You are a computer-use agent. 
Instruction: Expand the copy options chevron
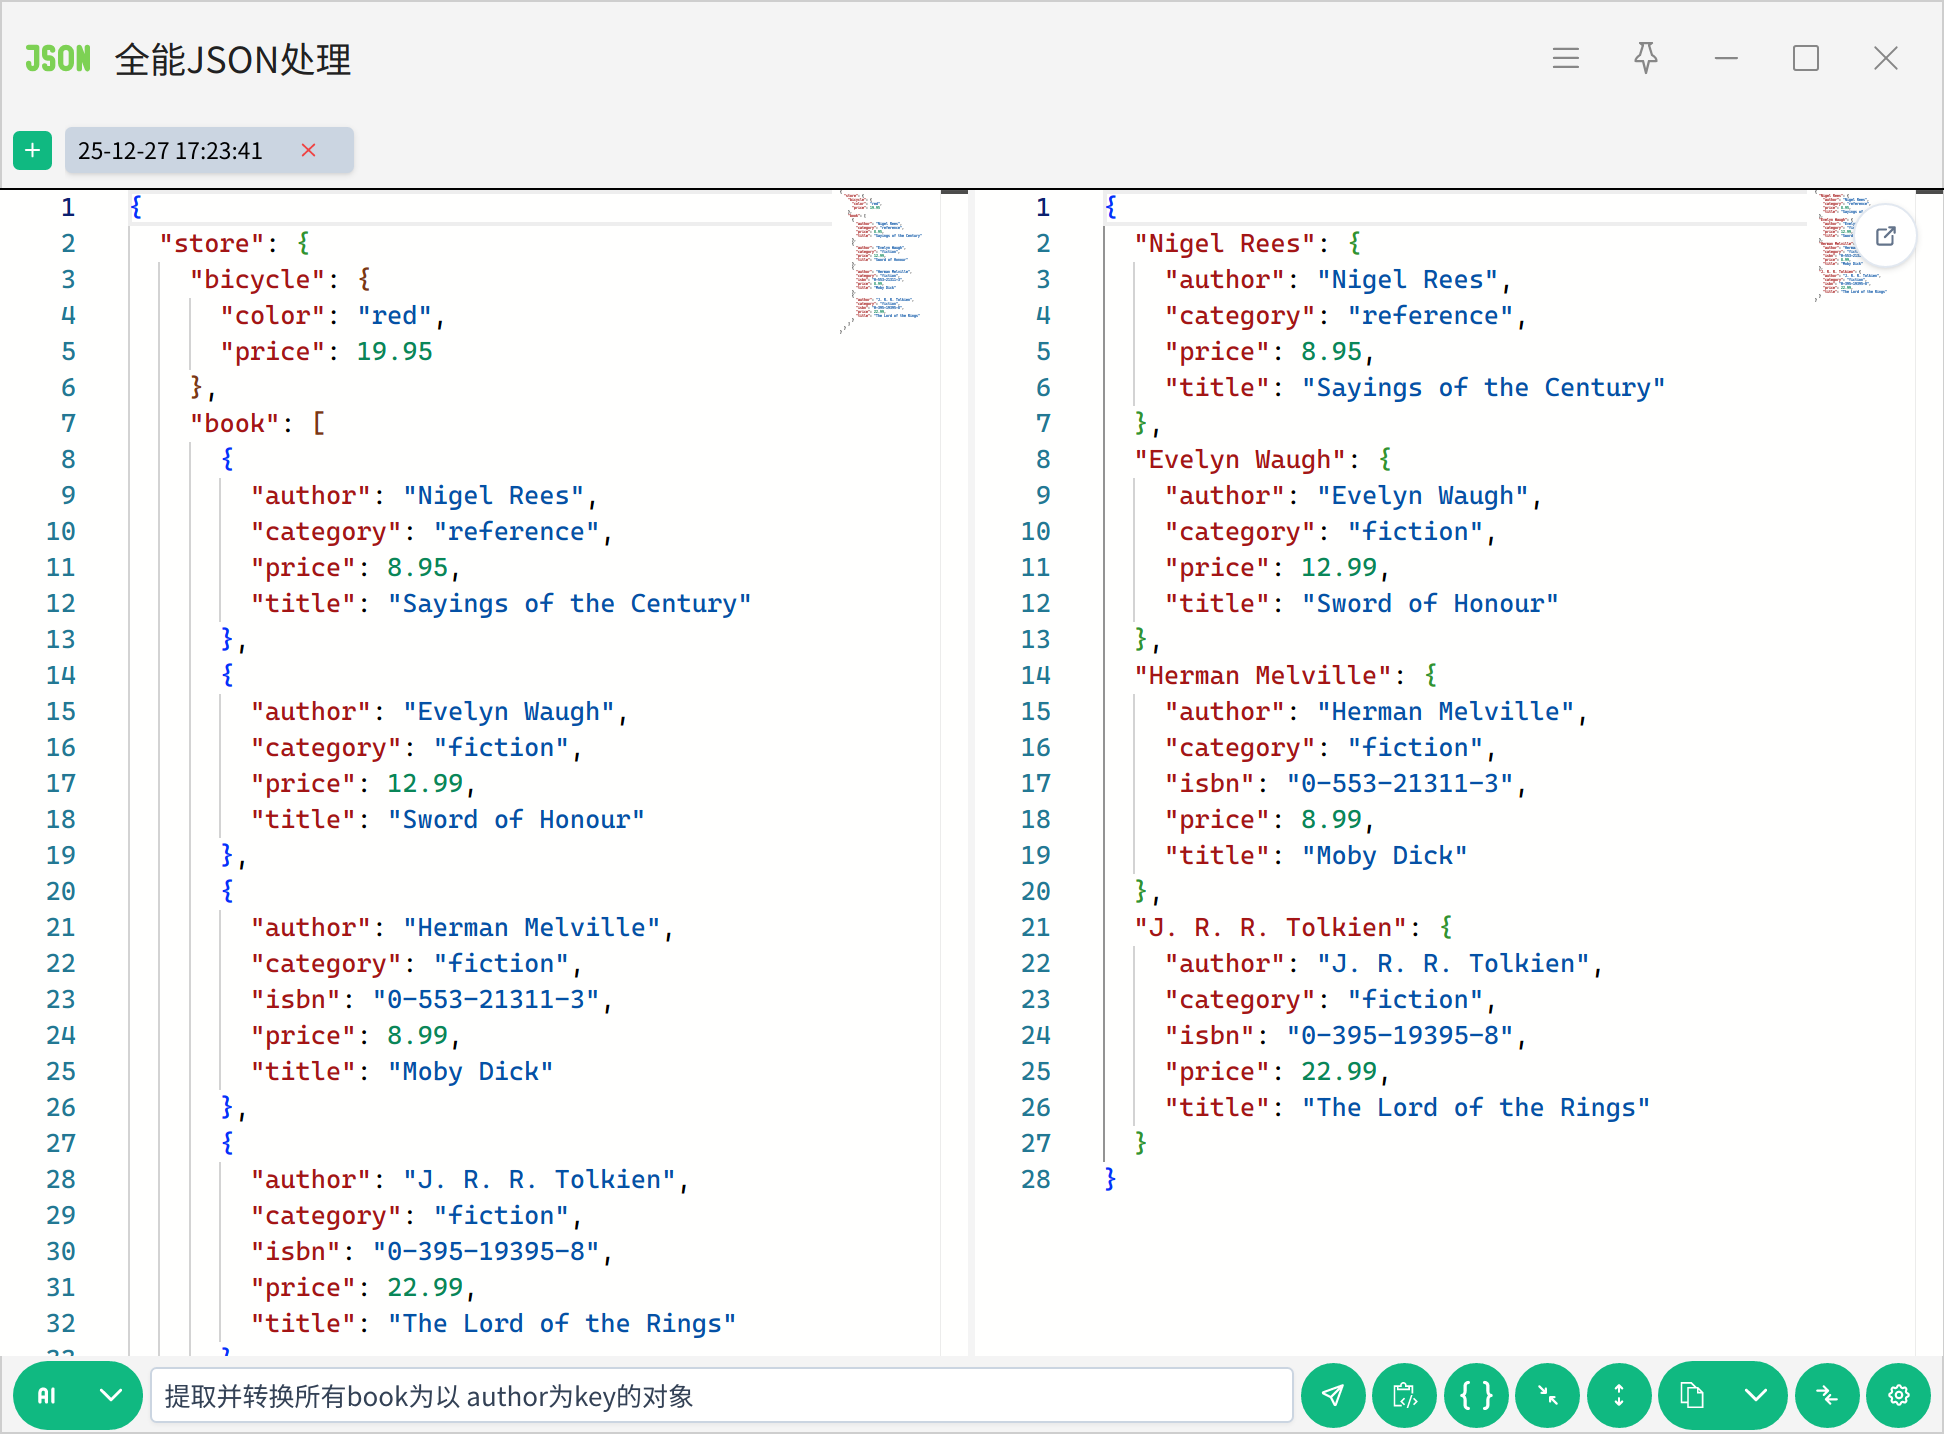1756,1395
